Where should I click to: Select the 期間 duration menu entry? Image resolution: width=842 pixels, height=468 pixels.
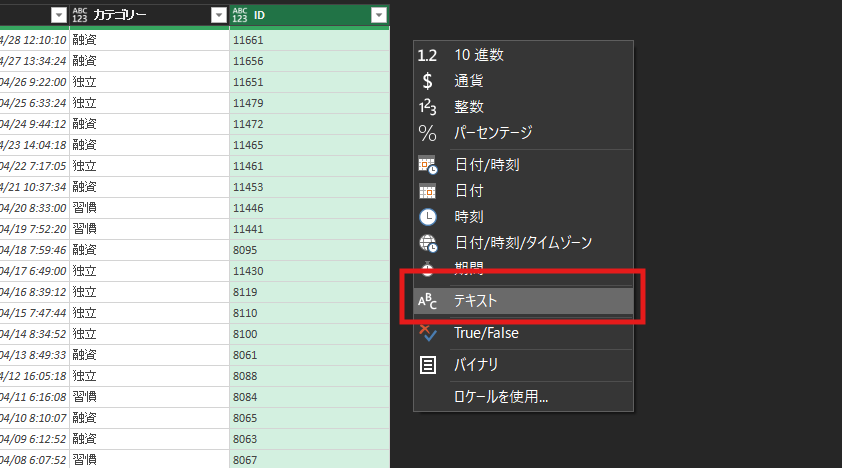point(469,268)
